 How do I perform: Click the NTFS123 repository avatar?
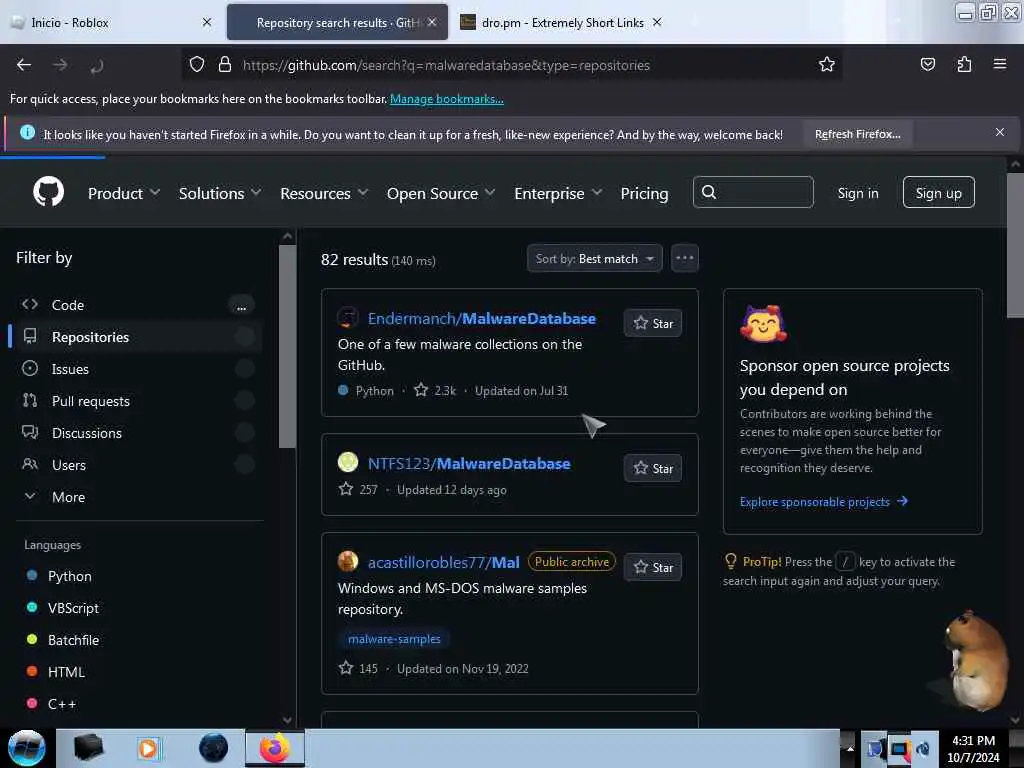(347, 462)
